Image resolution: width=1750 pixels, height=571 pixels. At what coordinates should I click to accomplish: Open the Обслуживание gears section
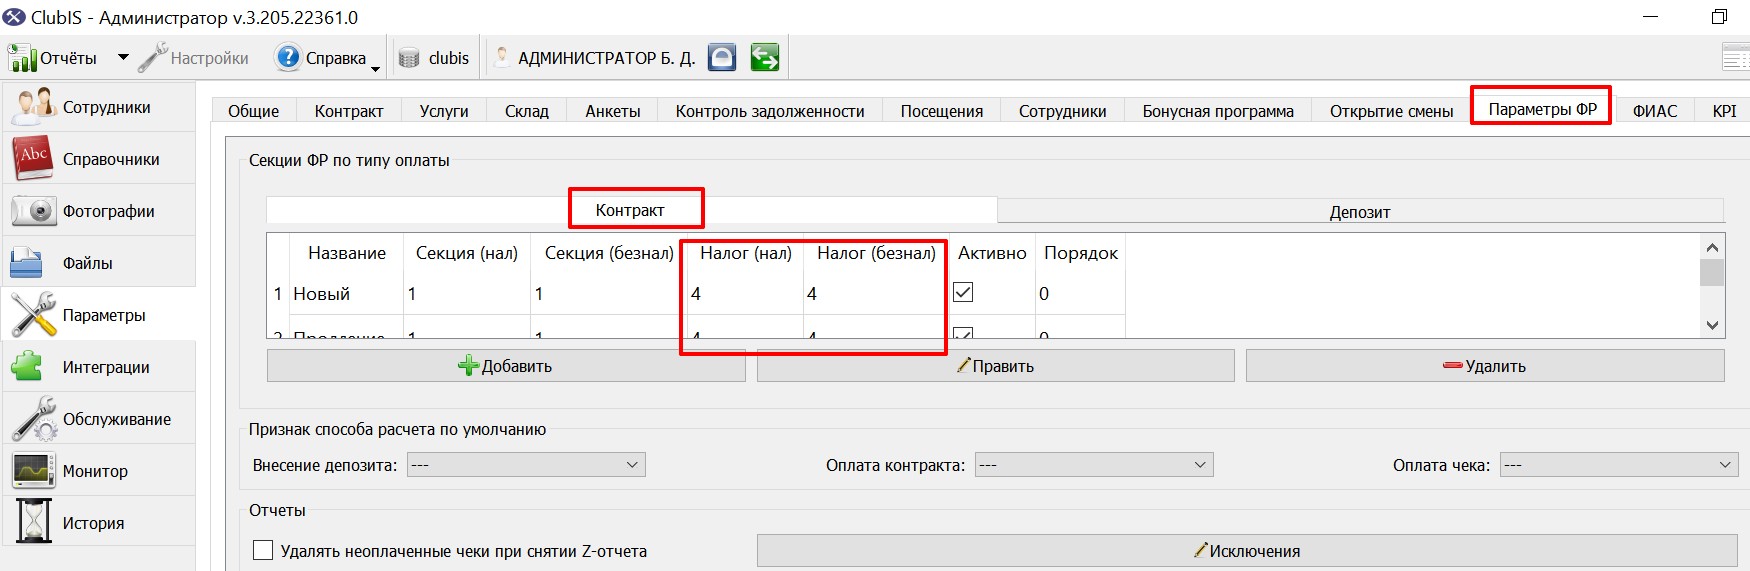[x=98, y=419]
